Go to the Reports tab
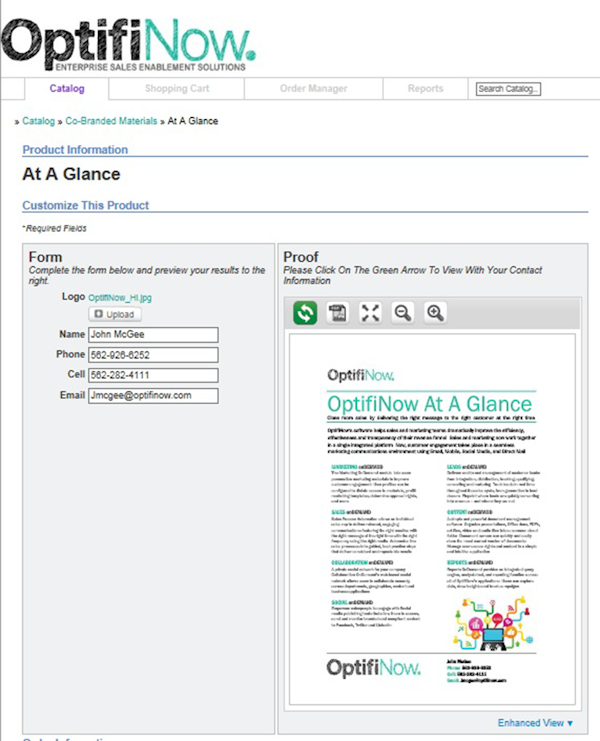The width and height of the screenshot is (600, 741). [x=425, y=88]
